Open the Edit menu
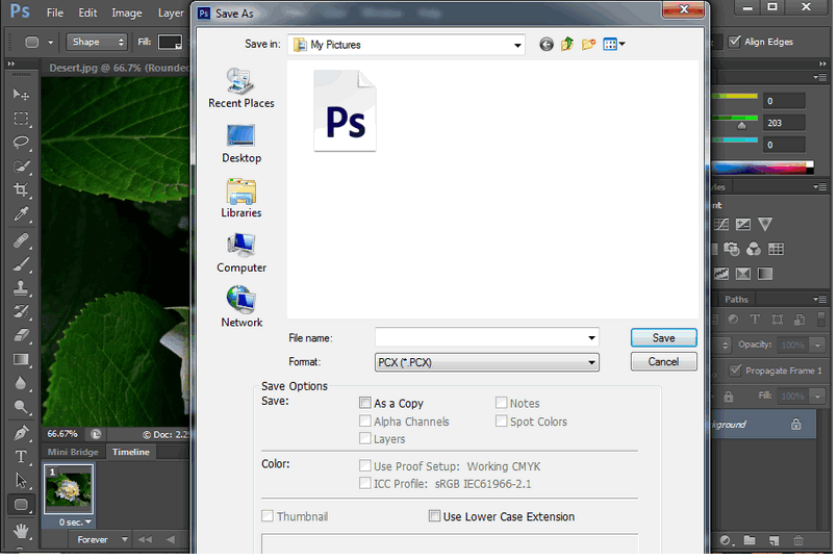Screen dimensions: 833x554 [88, 13]
